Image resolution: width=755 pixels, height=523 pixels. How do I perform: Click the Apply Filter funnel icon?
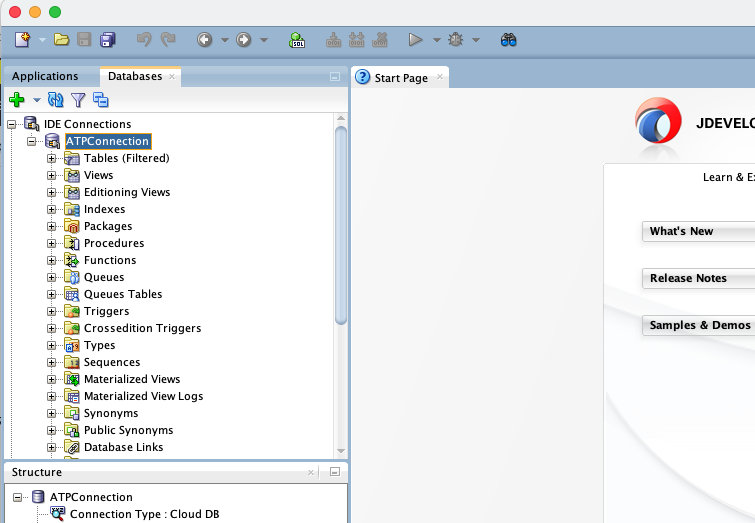(78, 100)
